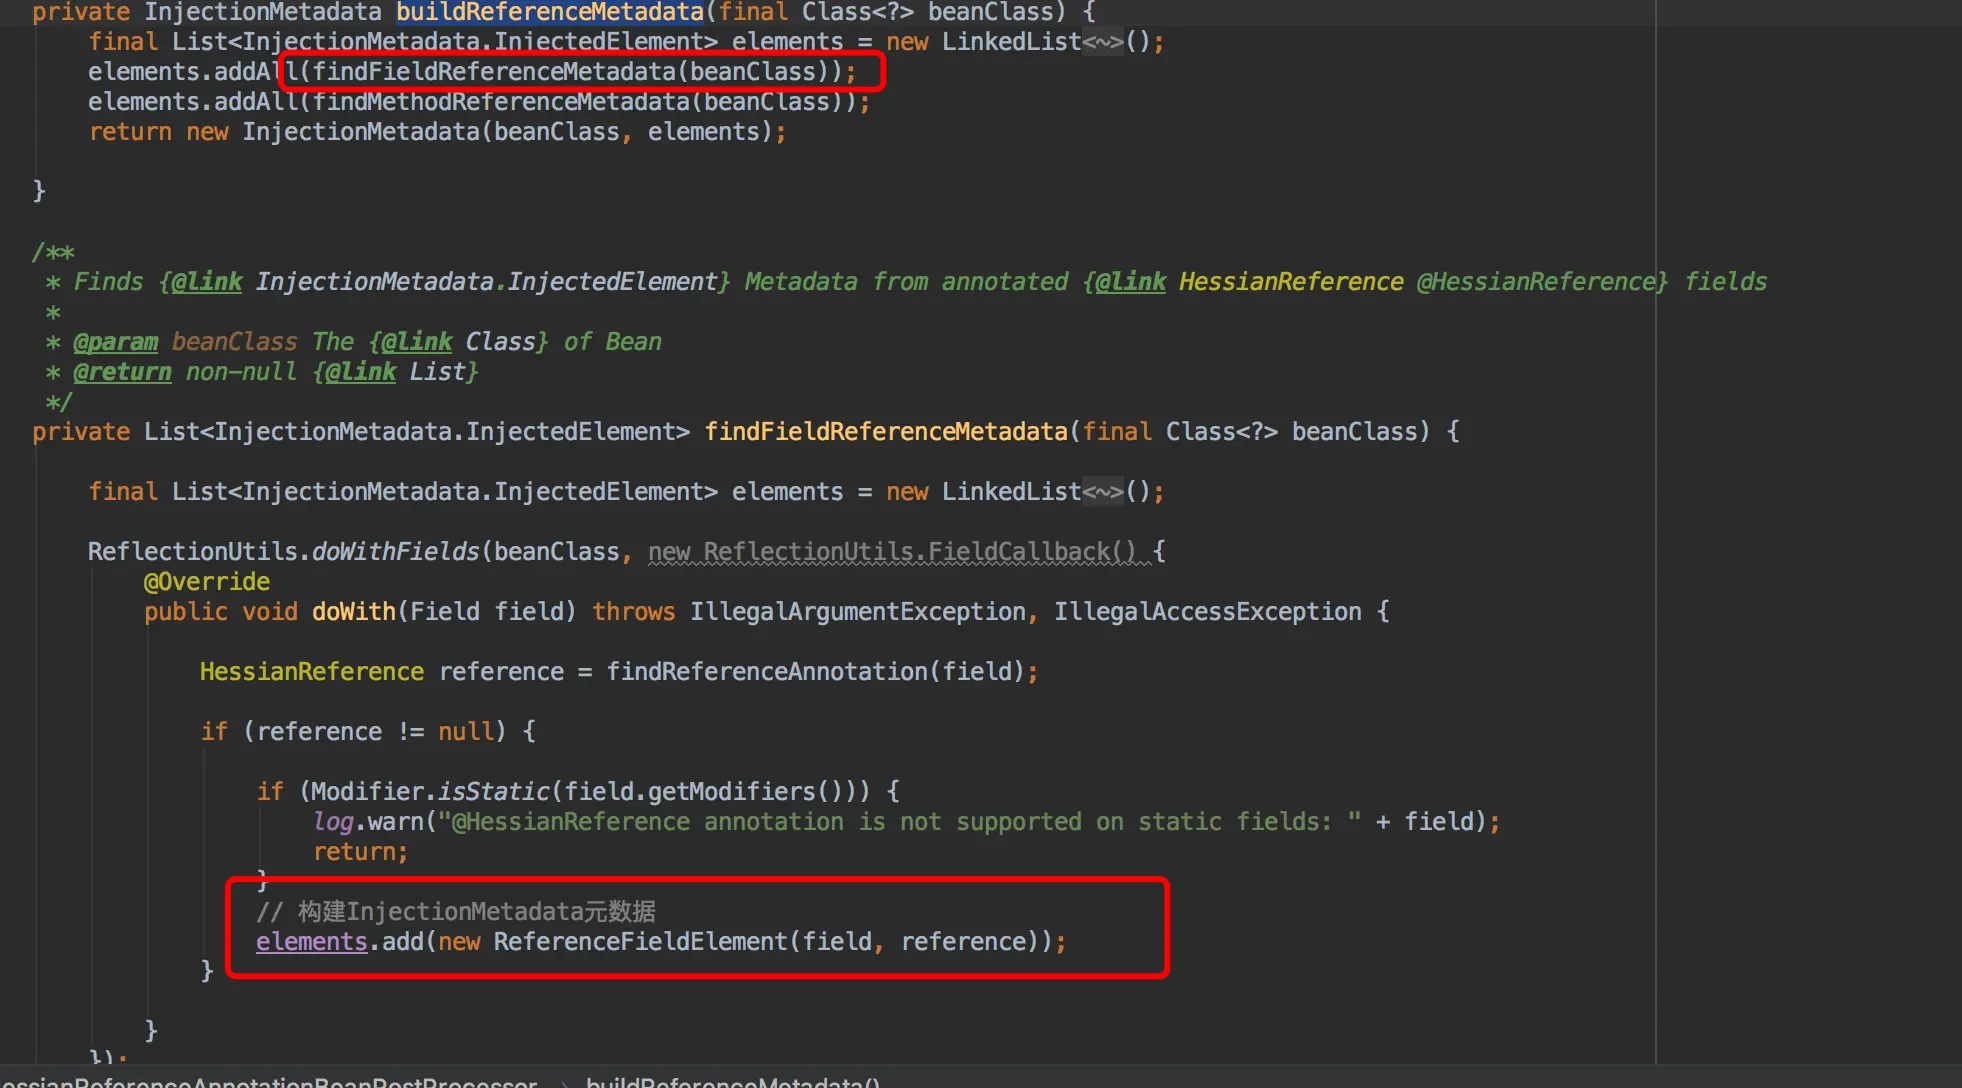
Task: Expand folded diamond in second LinkedList declaration
Action: [x=1103, y=492]
